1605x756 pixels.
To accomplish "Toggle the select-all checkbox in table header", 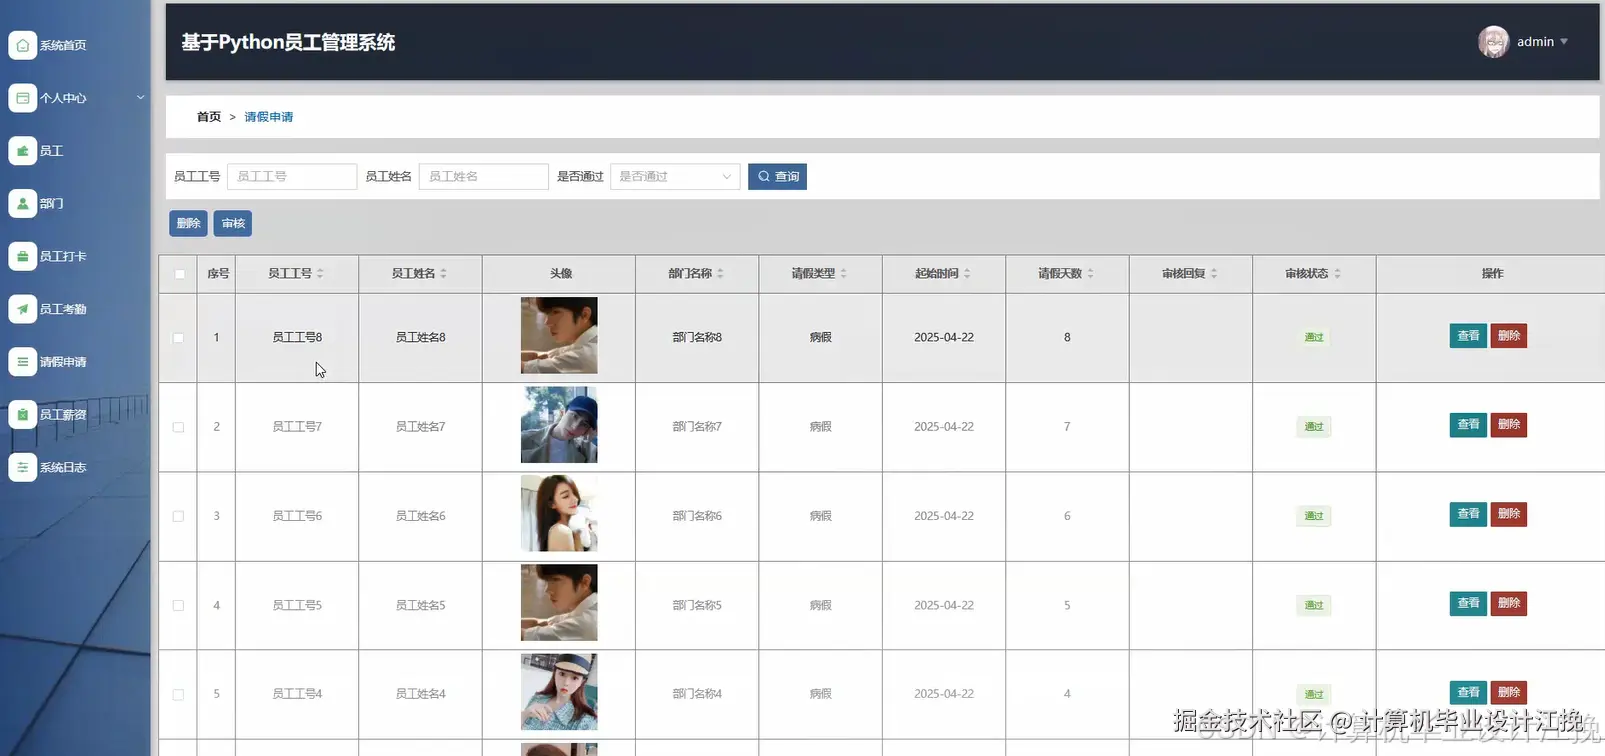I will 179,274.
